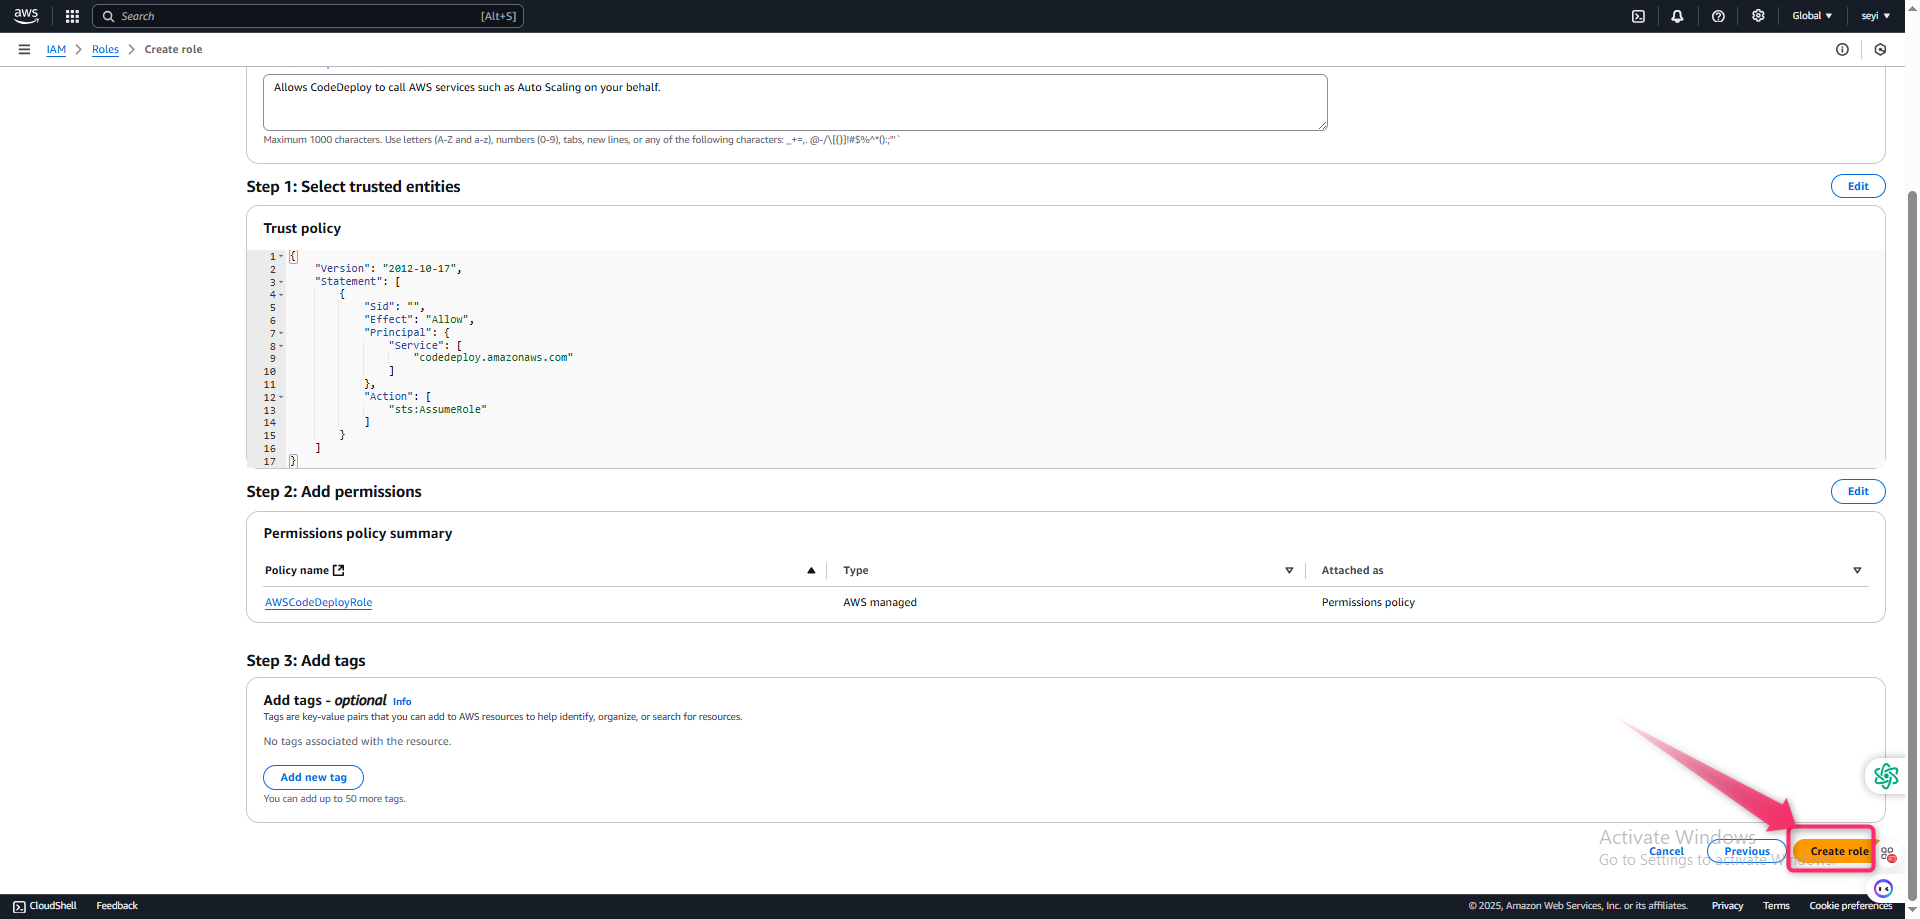Cancel role creation
The width and height of the screenshot is (1920, 919).
pos(1666,851)
